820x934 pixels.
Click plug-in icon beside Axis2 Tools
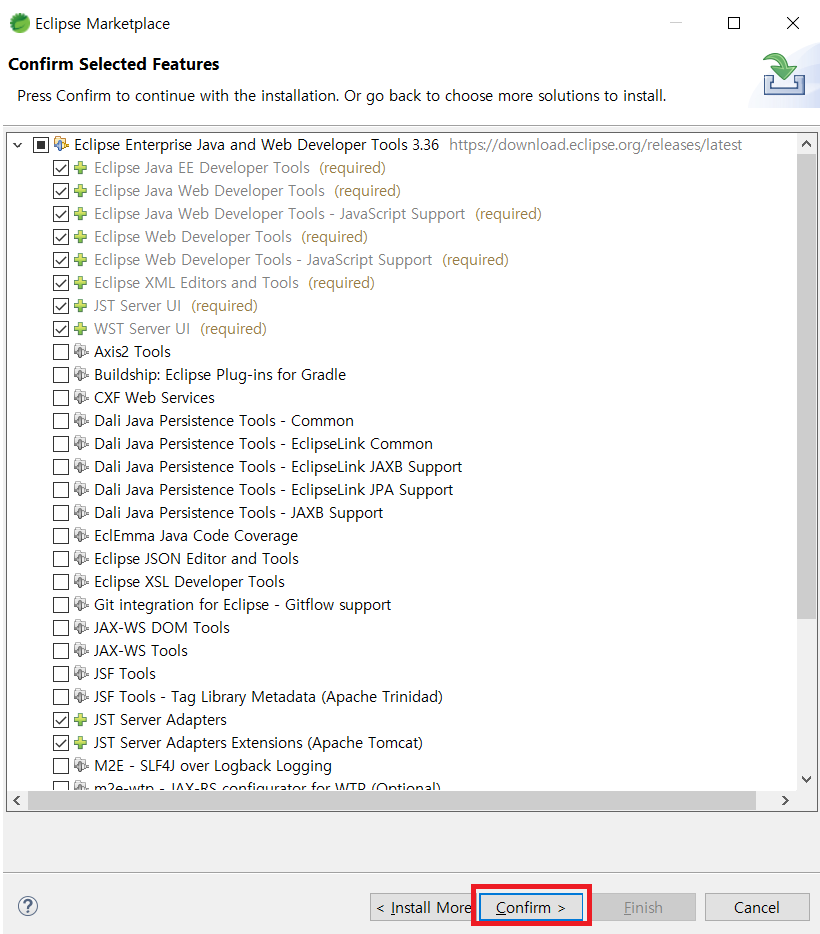click(81, 351)
